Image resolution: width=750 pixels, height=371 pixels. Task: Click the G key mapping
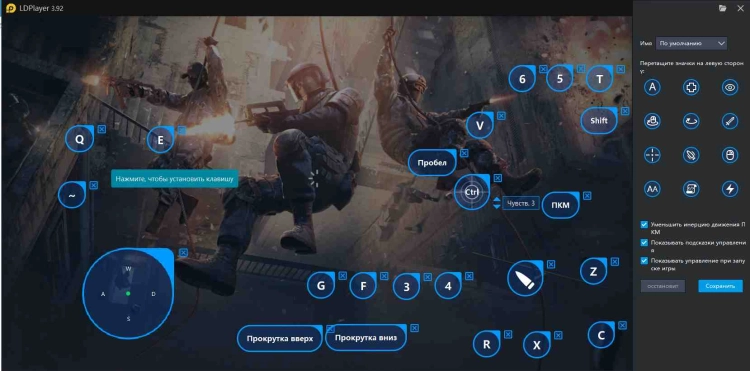point(321,285)
